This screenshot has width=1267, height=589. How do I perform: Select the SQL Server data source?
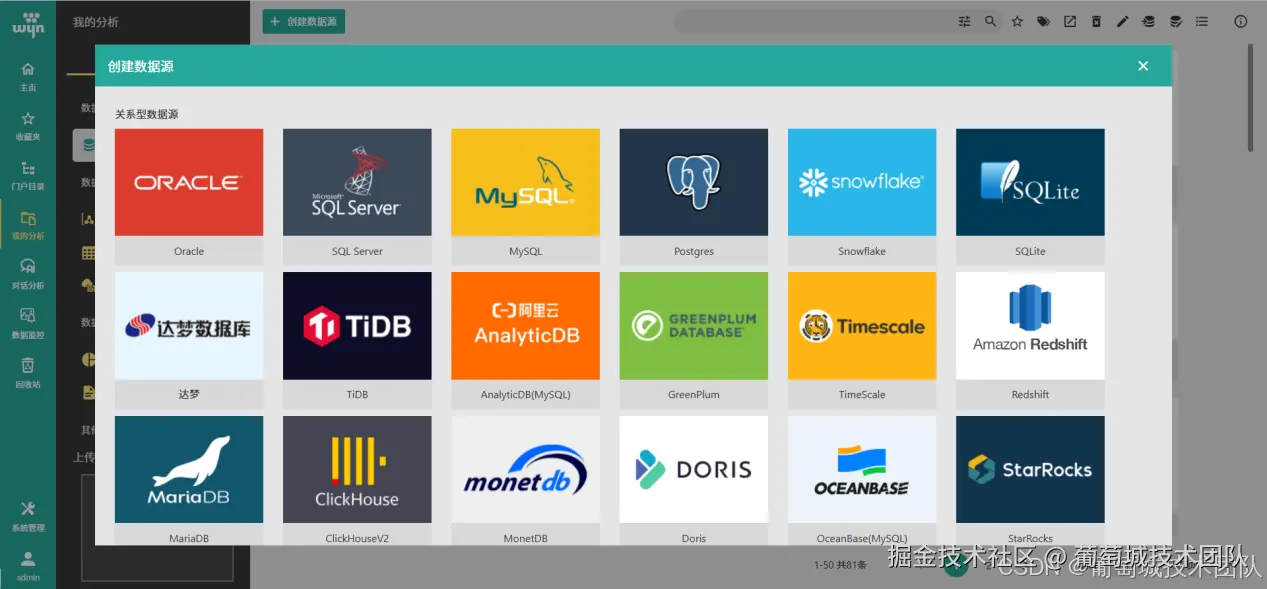click(357, 196)
